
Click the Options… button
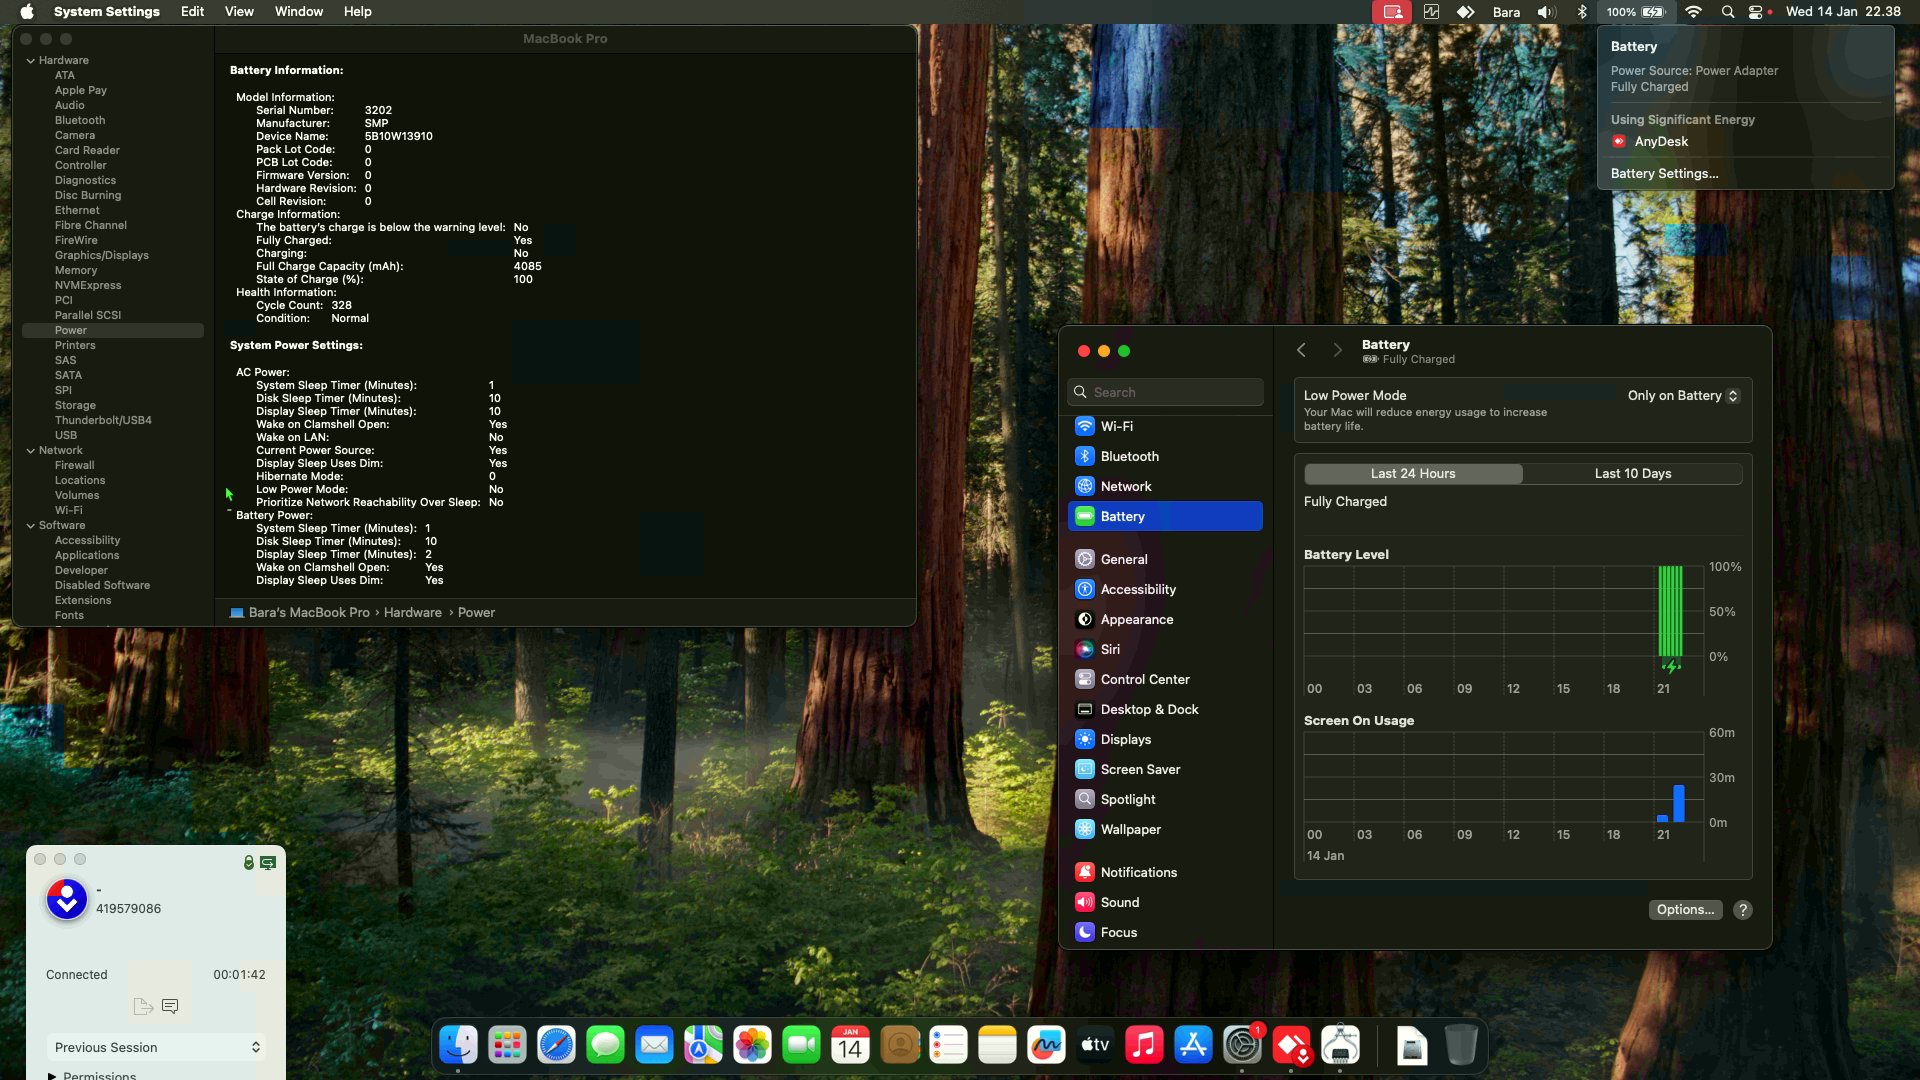(x=1685, y=910)
